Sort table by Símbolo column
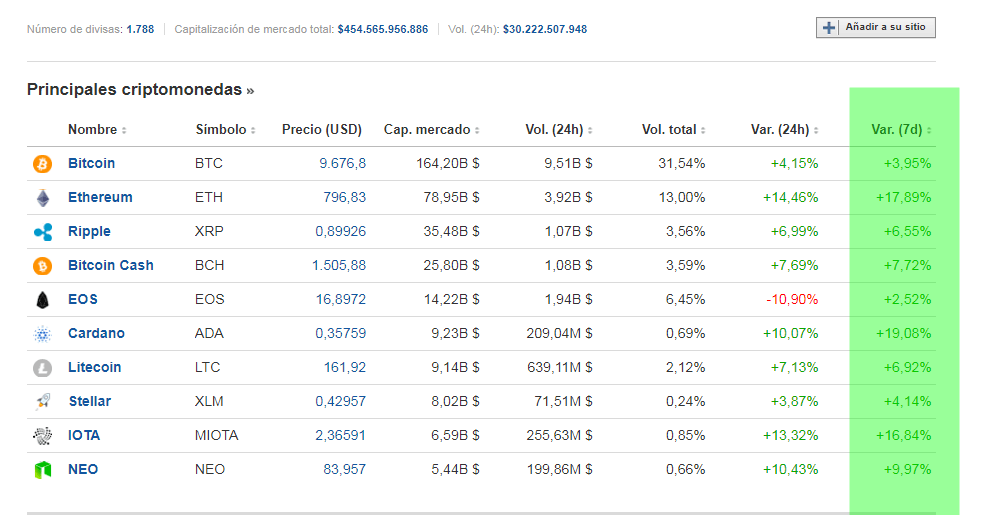Image resolution: width=1004 pixels, height=515 pixels. click(x=225, y=130)
